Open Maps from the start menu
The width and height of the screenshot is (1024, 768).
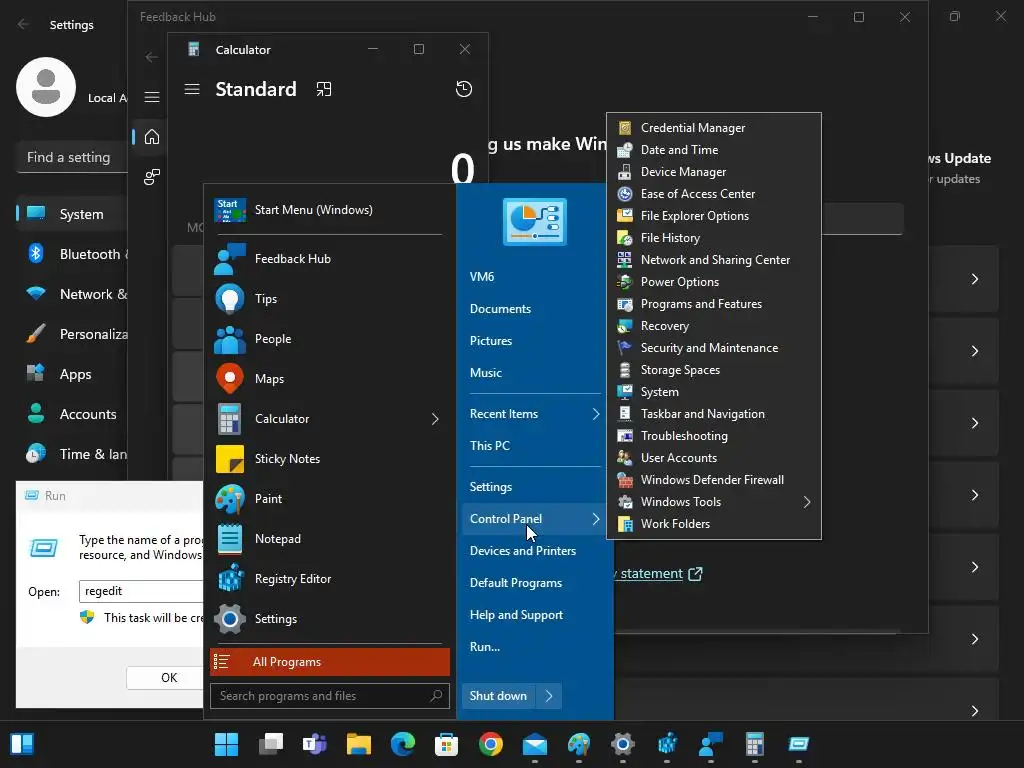pos(329,378)
